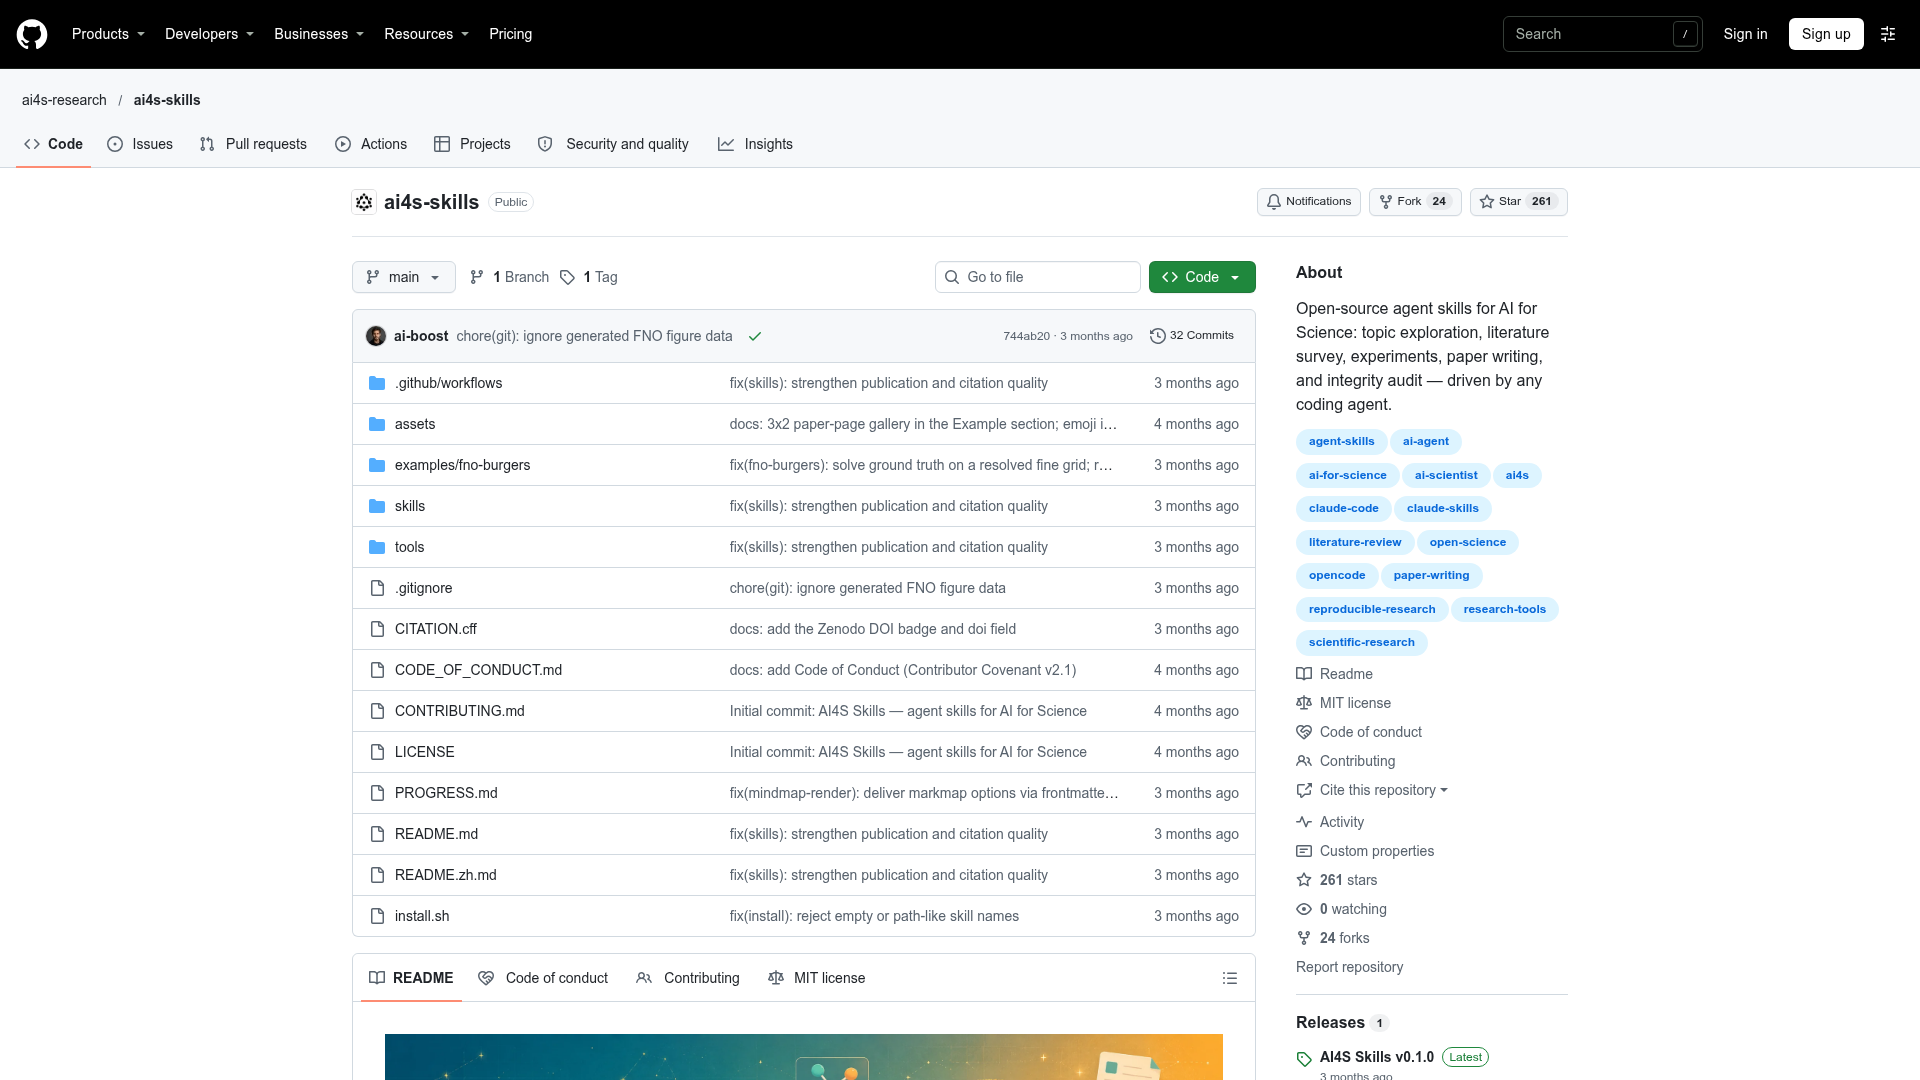Click the ai-boost author avatar
1920x1080 pixels.
coord(376,336)
